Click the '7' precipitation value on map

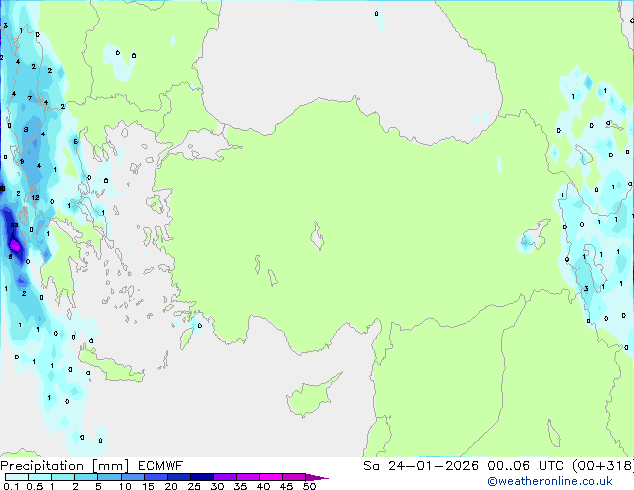(30, 98)
